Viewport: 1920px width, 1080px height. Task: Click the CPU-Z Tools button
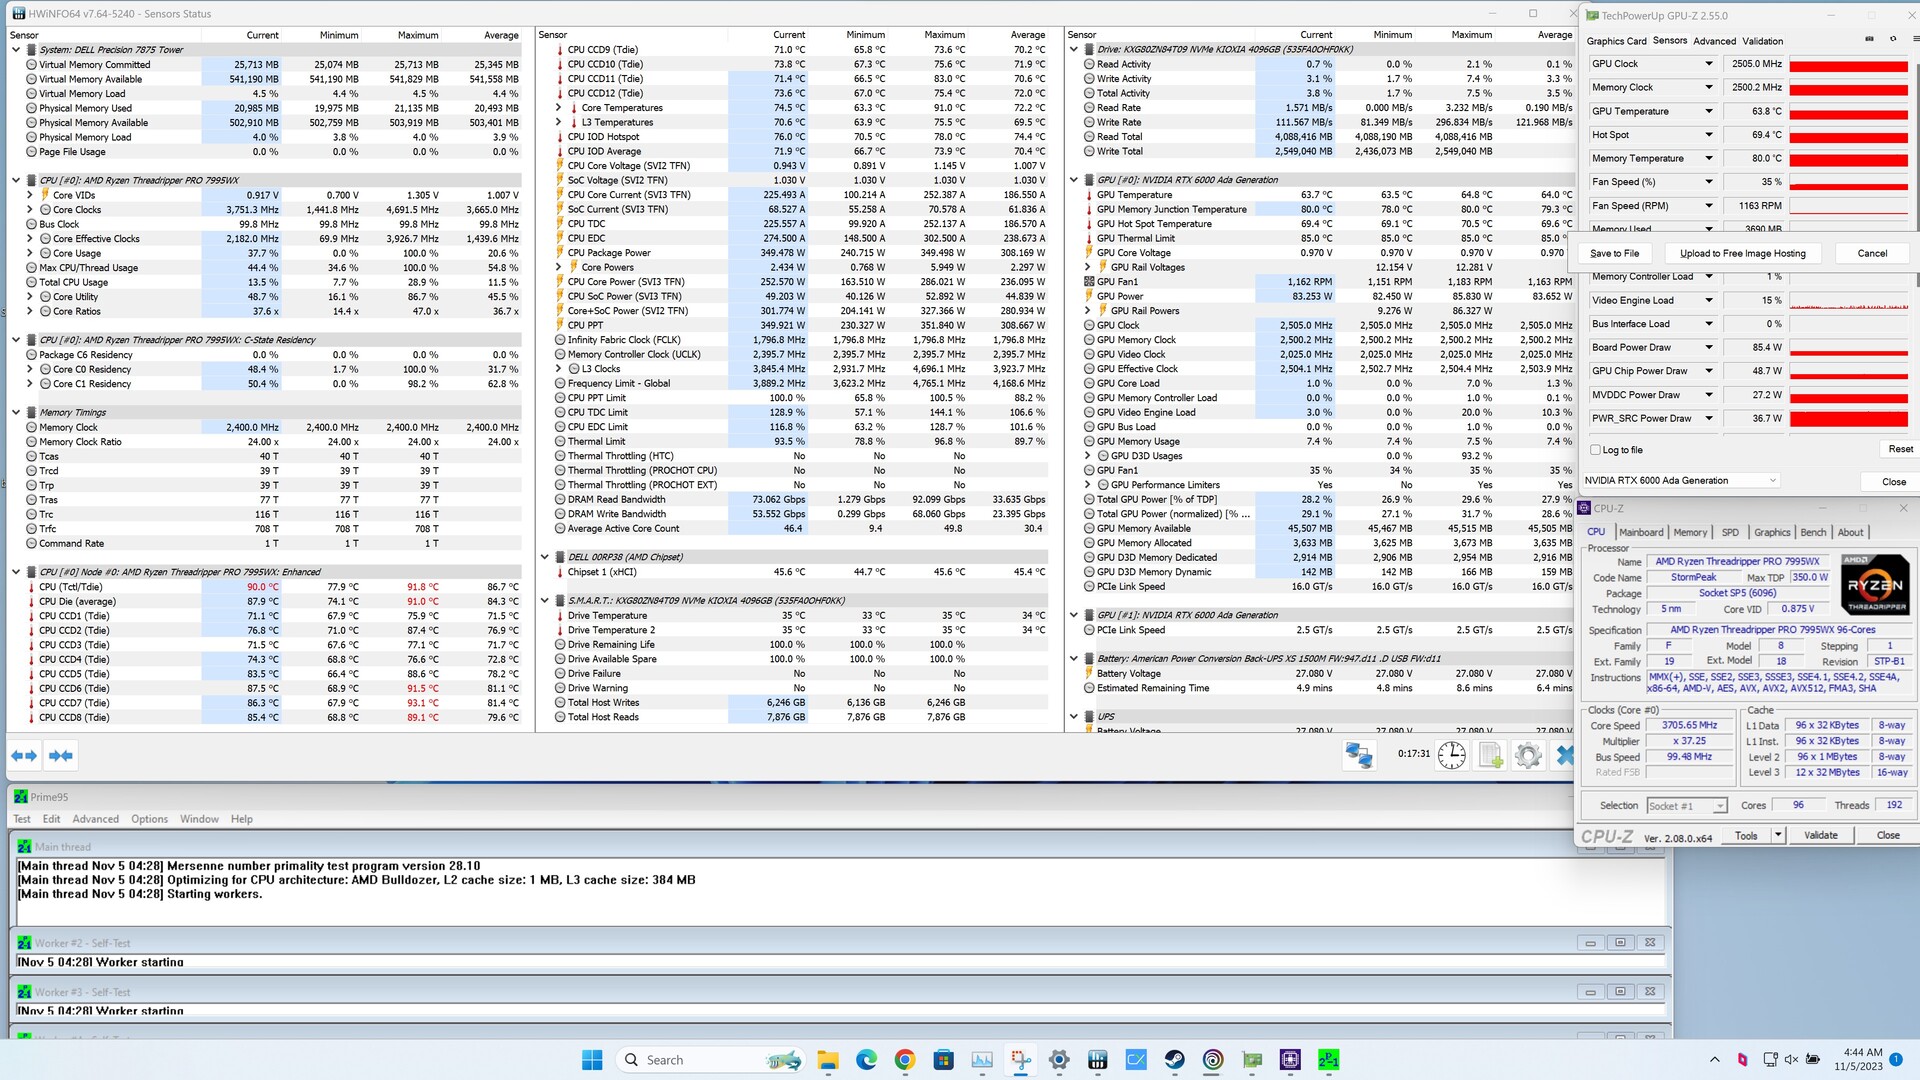1746,835
